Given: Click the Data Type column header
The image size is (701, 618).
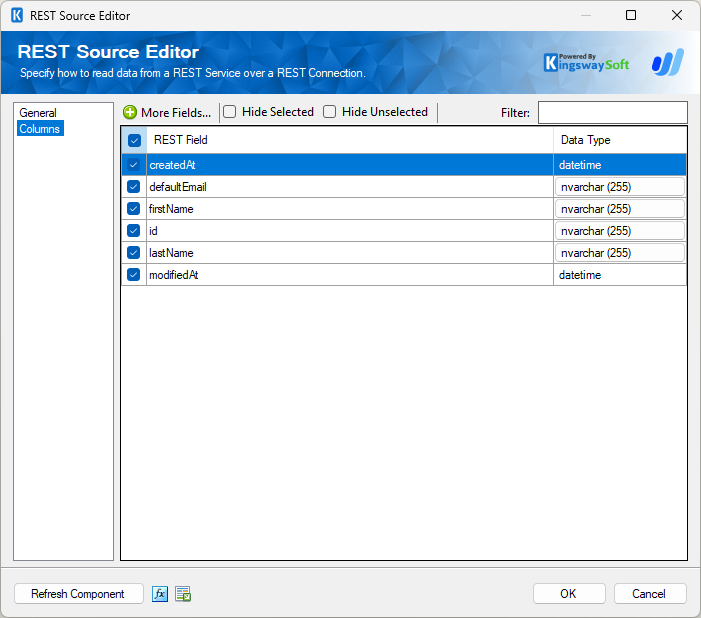Looking at the screenshot, I should click(x=620, y=140).
